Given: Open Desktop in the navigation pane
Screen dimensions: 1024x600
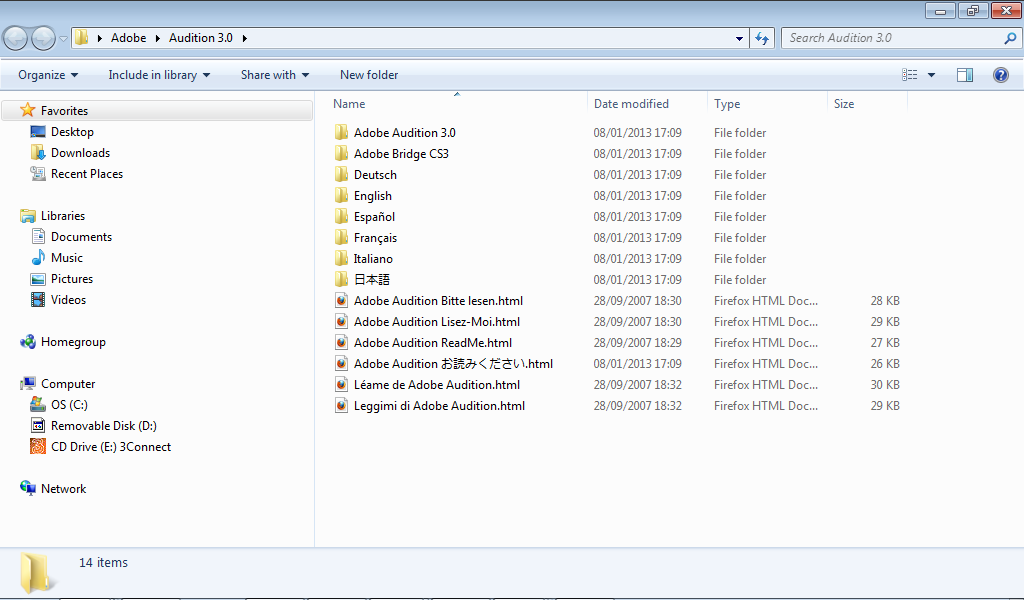Looking at the screenshot, I should (x=72, y=132).
